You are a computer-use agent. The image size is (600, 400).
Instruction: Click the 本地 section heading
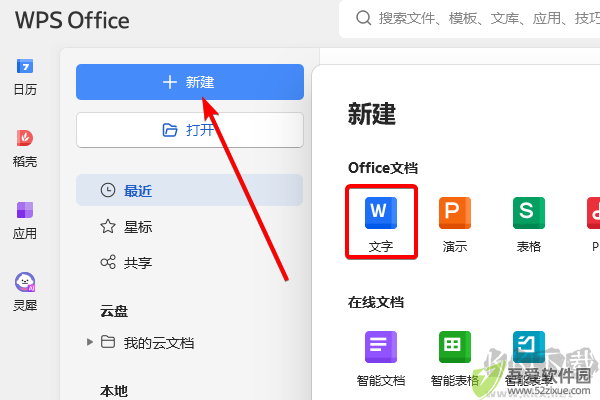[114, 391]
